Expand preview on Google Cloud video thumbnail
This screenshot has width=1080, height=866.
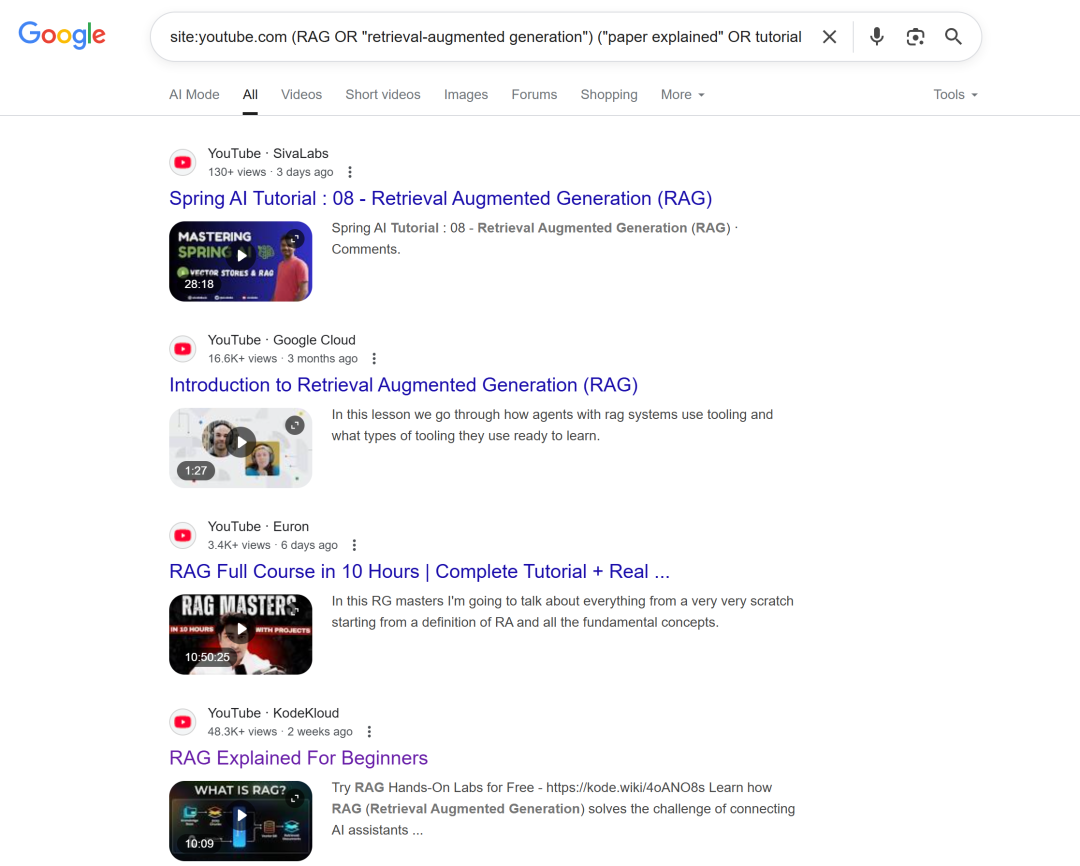click(x=295, y=425)
